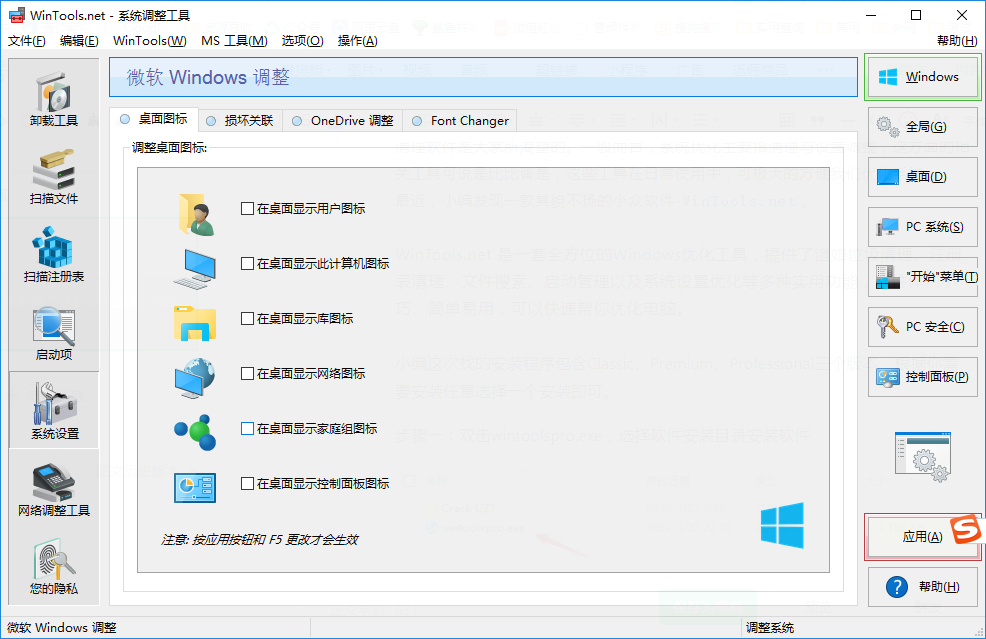Switch to the 桌面图标 tab

coord(154,119)
